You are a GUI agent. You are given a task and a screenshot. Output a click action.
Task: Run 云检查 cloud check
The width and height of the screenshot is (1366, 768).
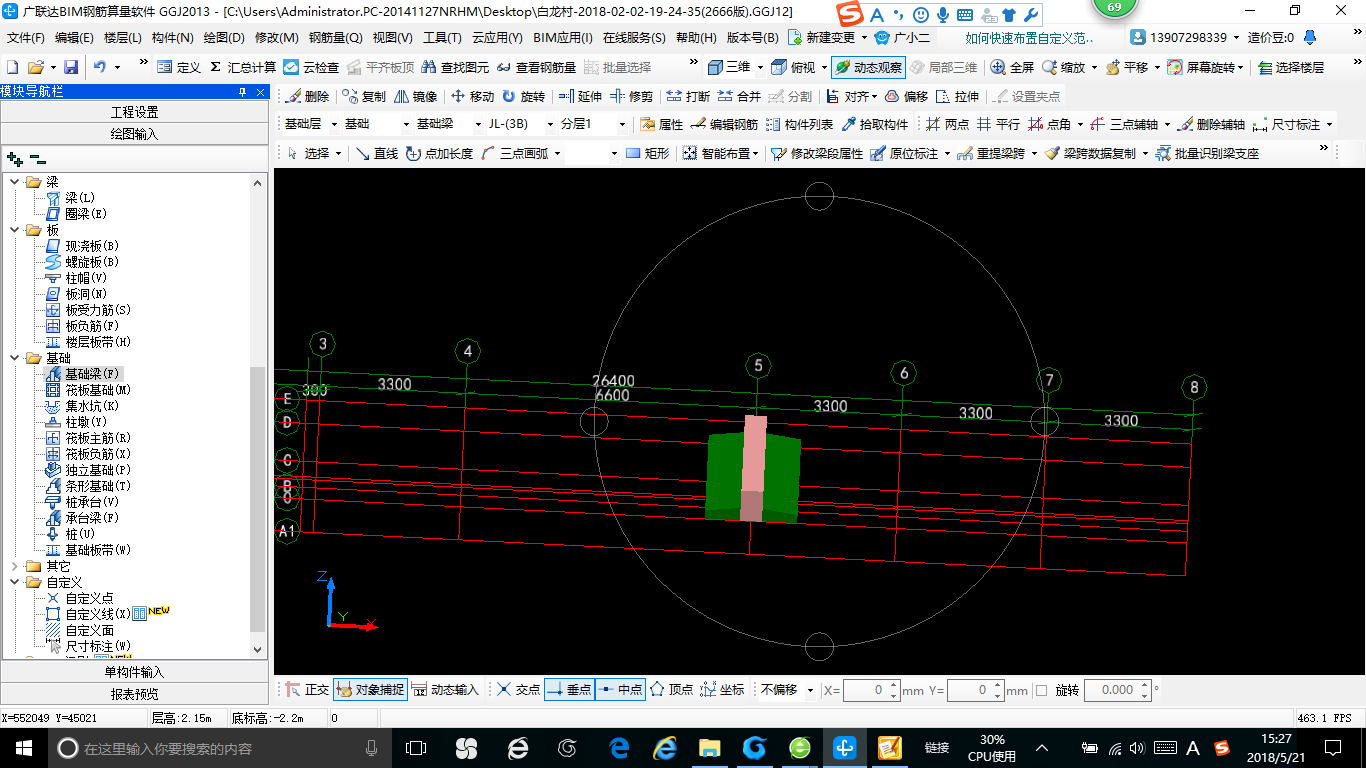(x=311, y=67)
